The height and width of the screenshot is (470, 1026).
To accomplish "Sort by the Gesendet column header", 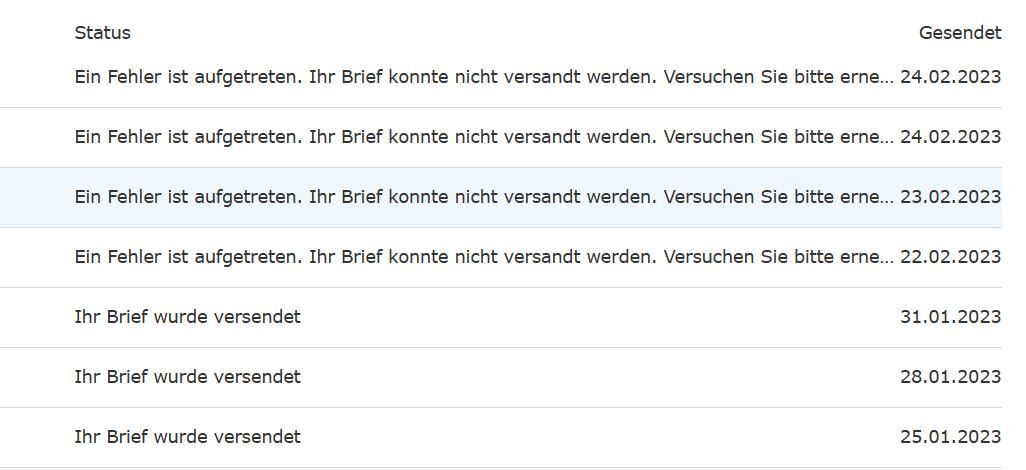I will (x=959, y=33).
